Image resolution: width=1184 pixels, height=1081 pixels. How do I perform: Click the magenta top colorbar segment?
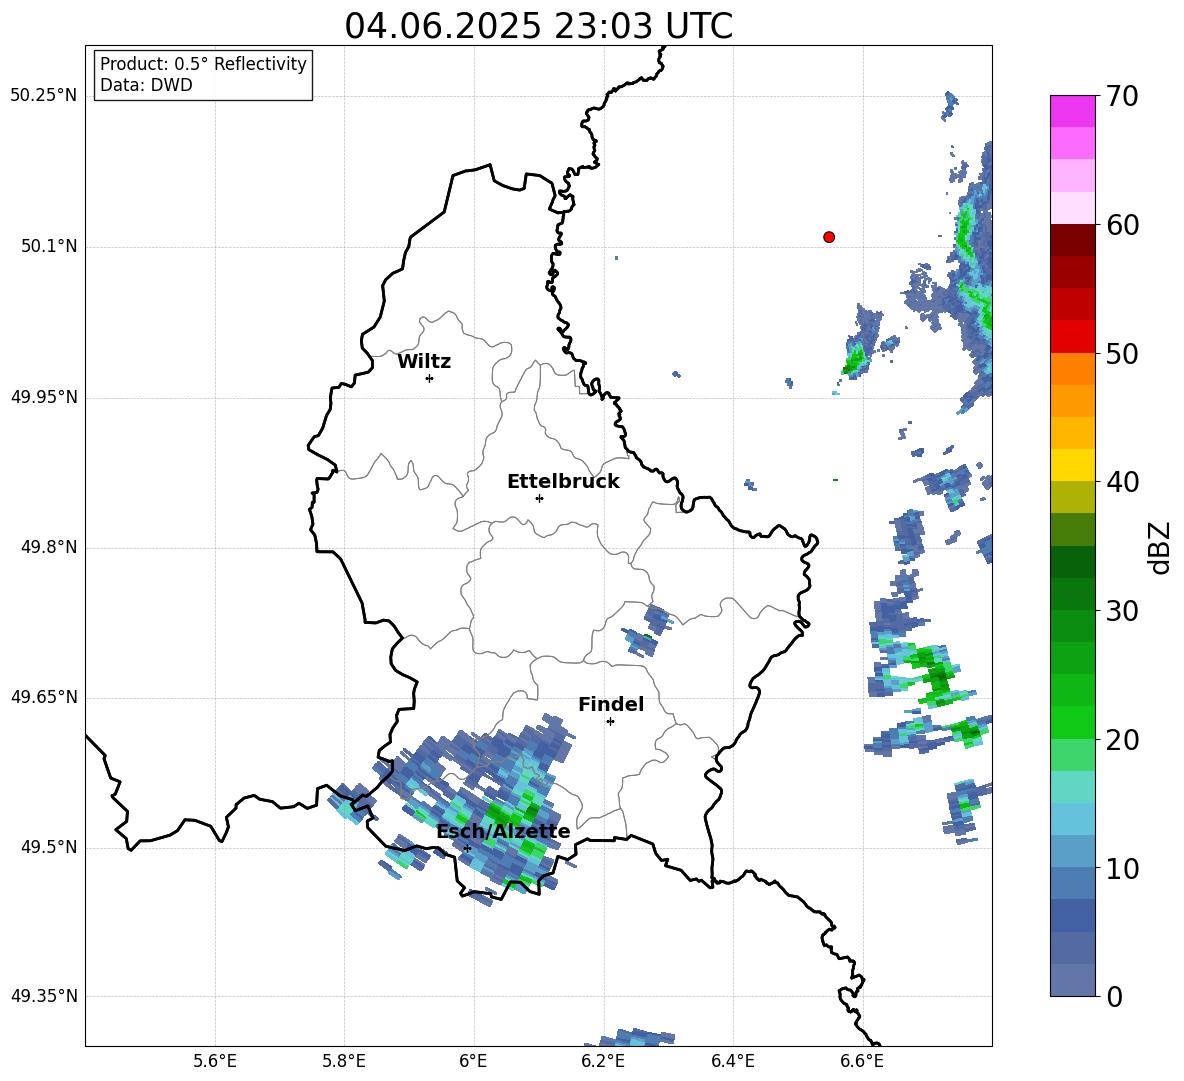pos(1072,111)
